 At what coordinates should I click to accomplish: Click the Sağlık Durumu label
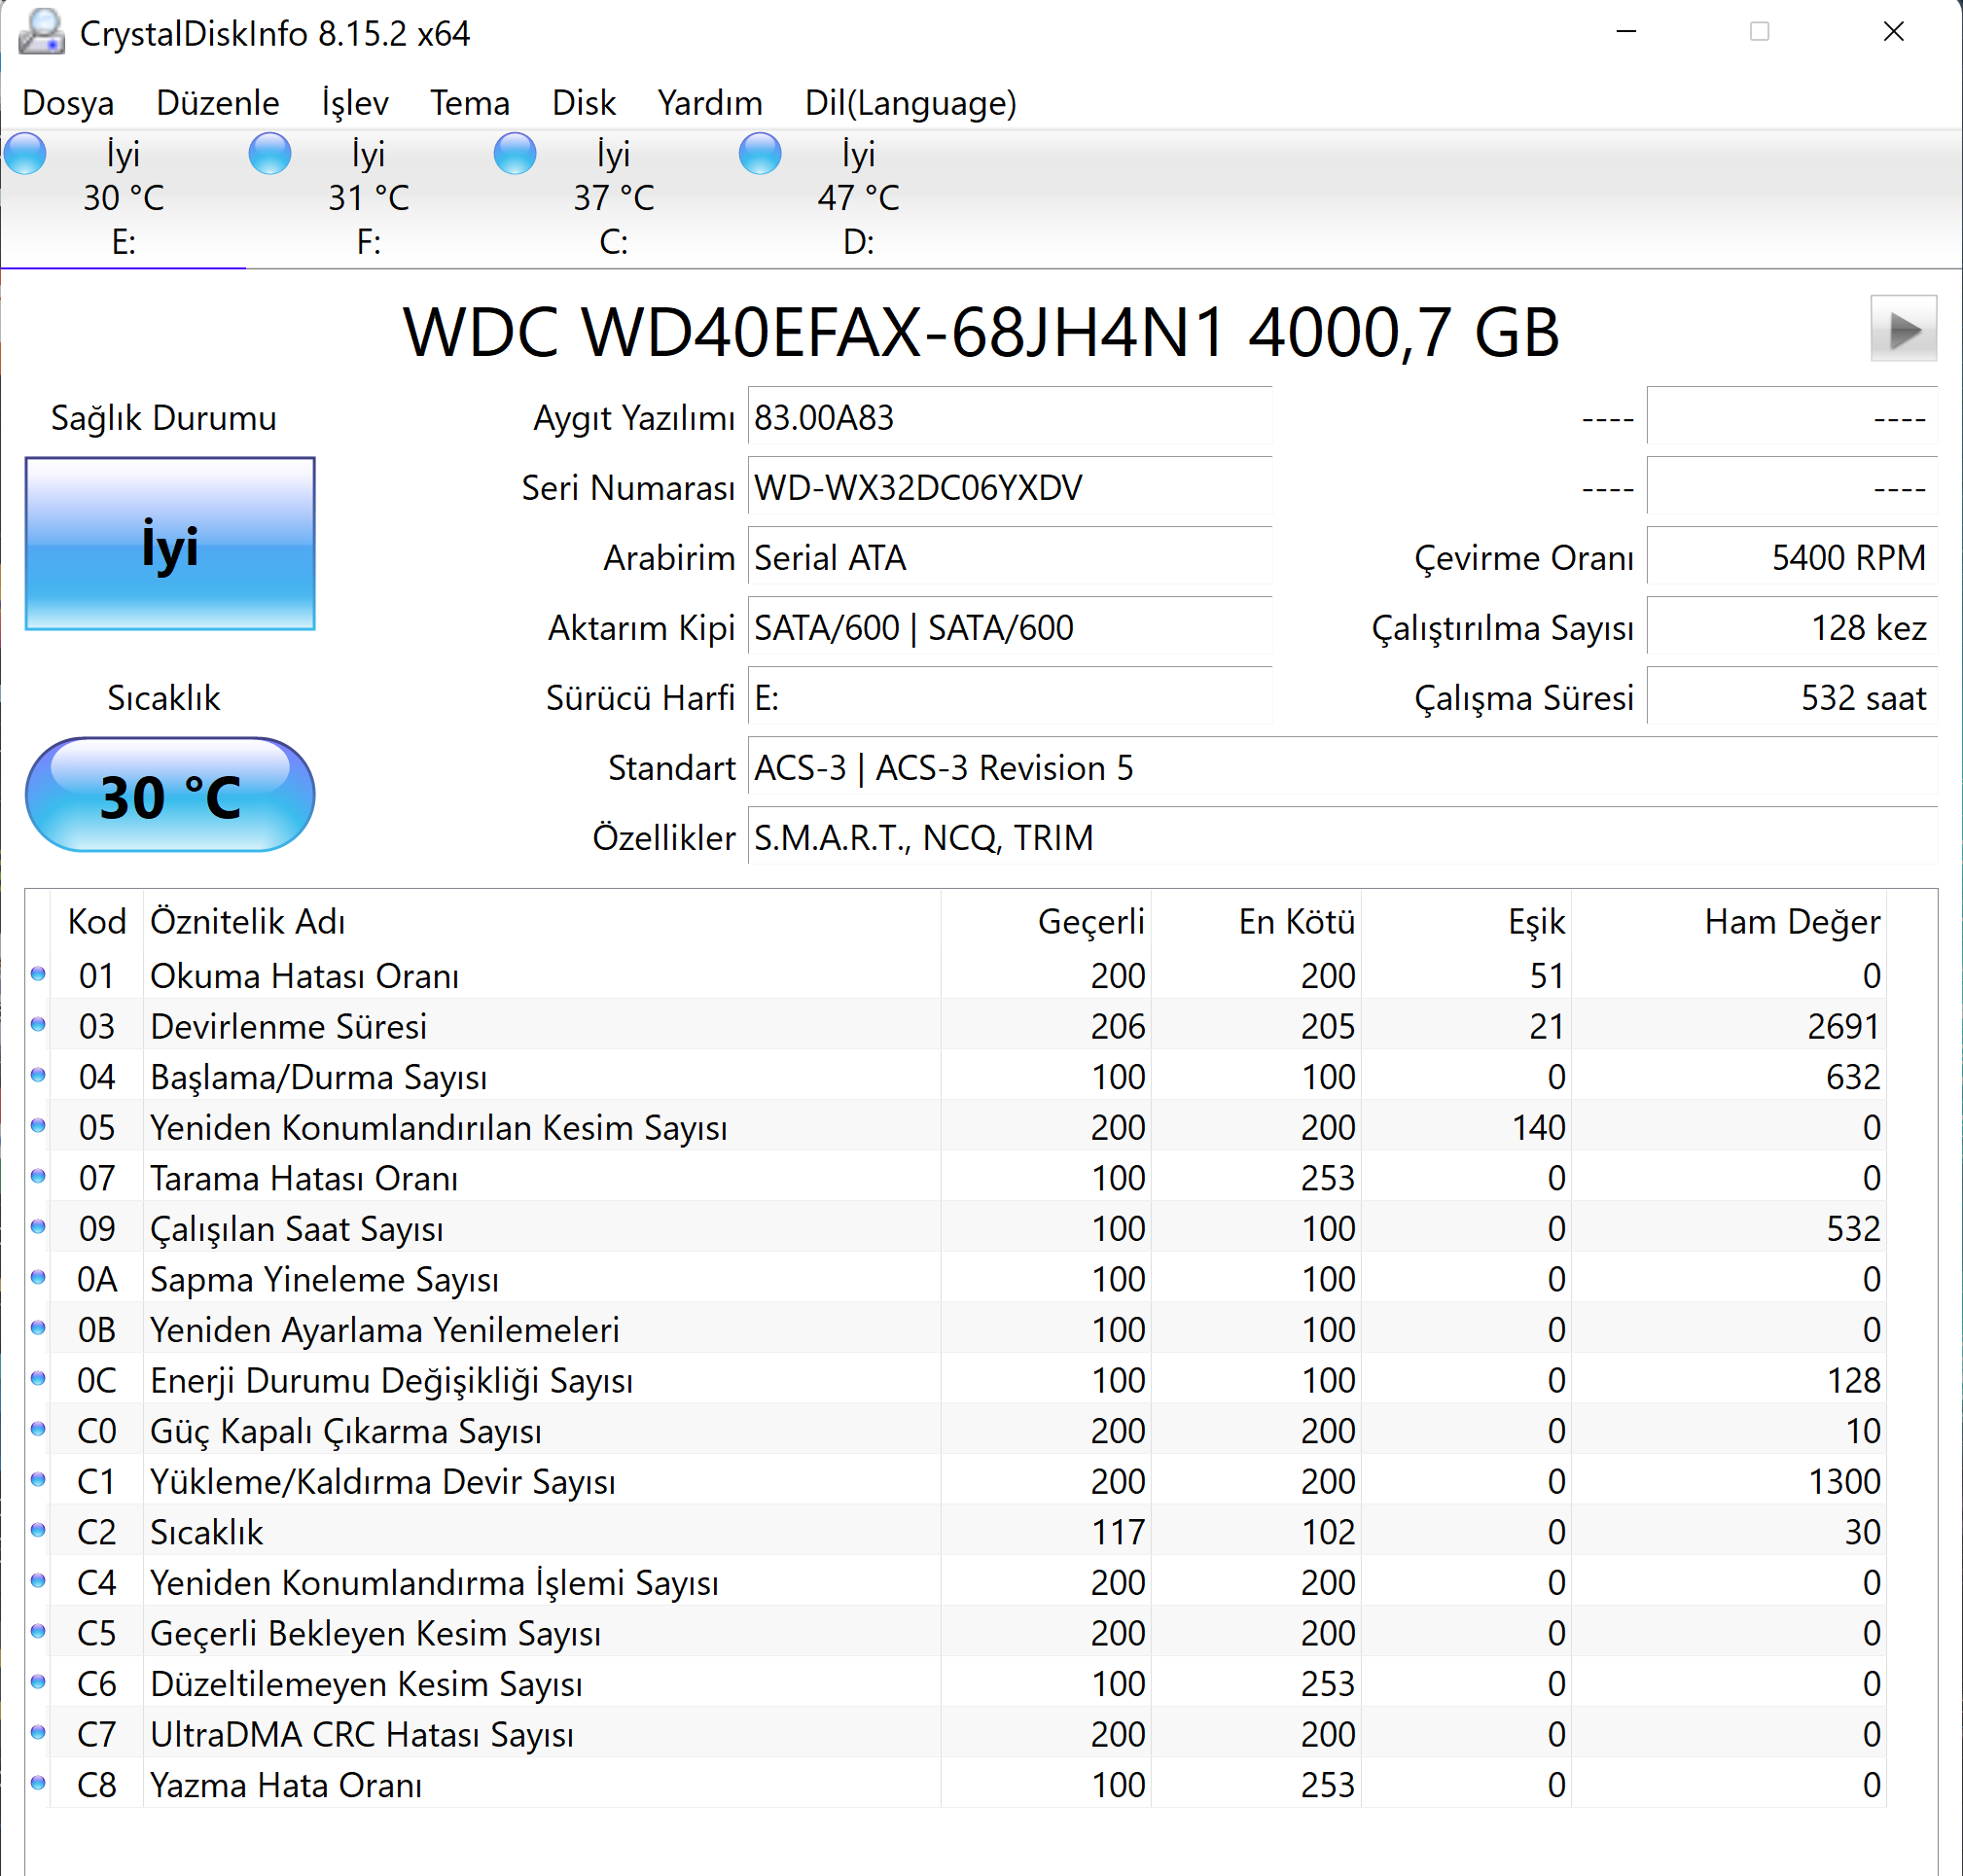click(164, 418)
